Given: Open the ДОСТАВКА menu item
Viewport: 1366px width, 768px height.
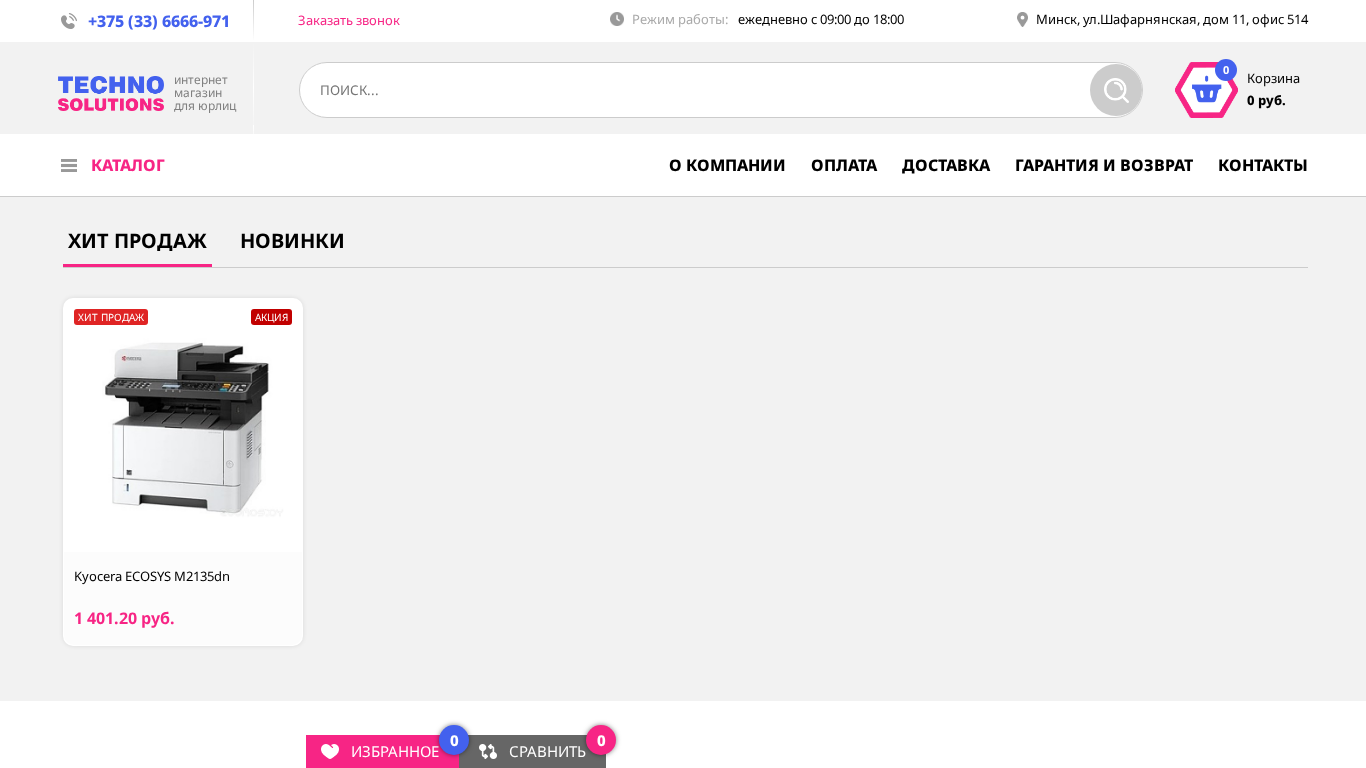Looking at the screenshot, I should 946,165.
